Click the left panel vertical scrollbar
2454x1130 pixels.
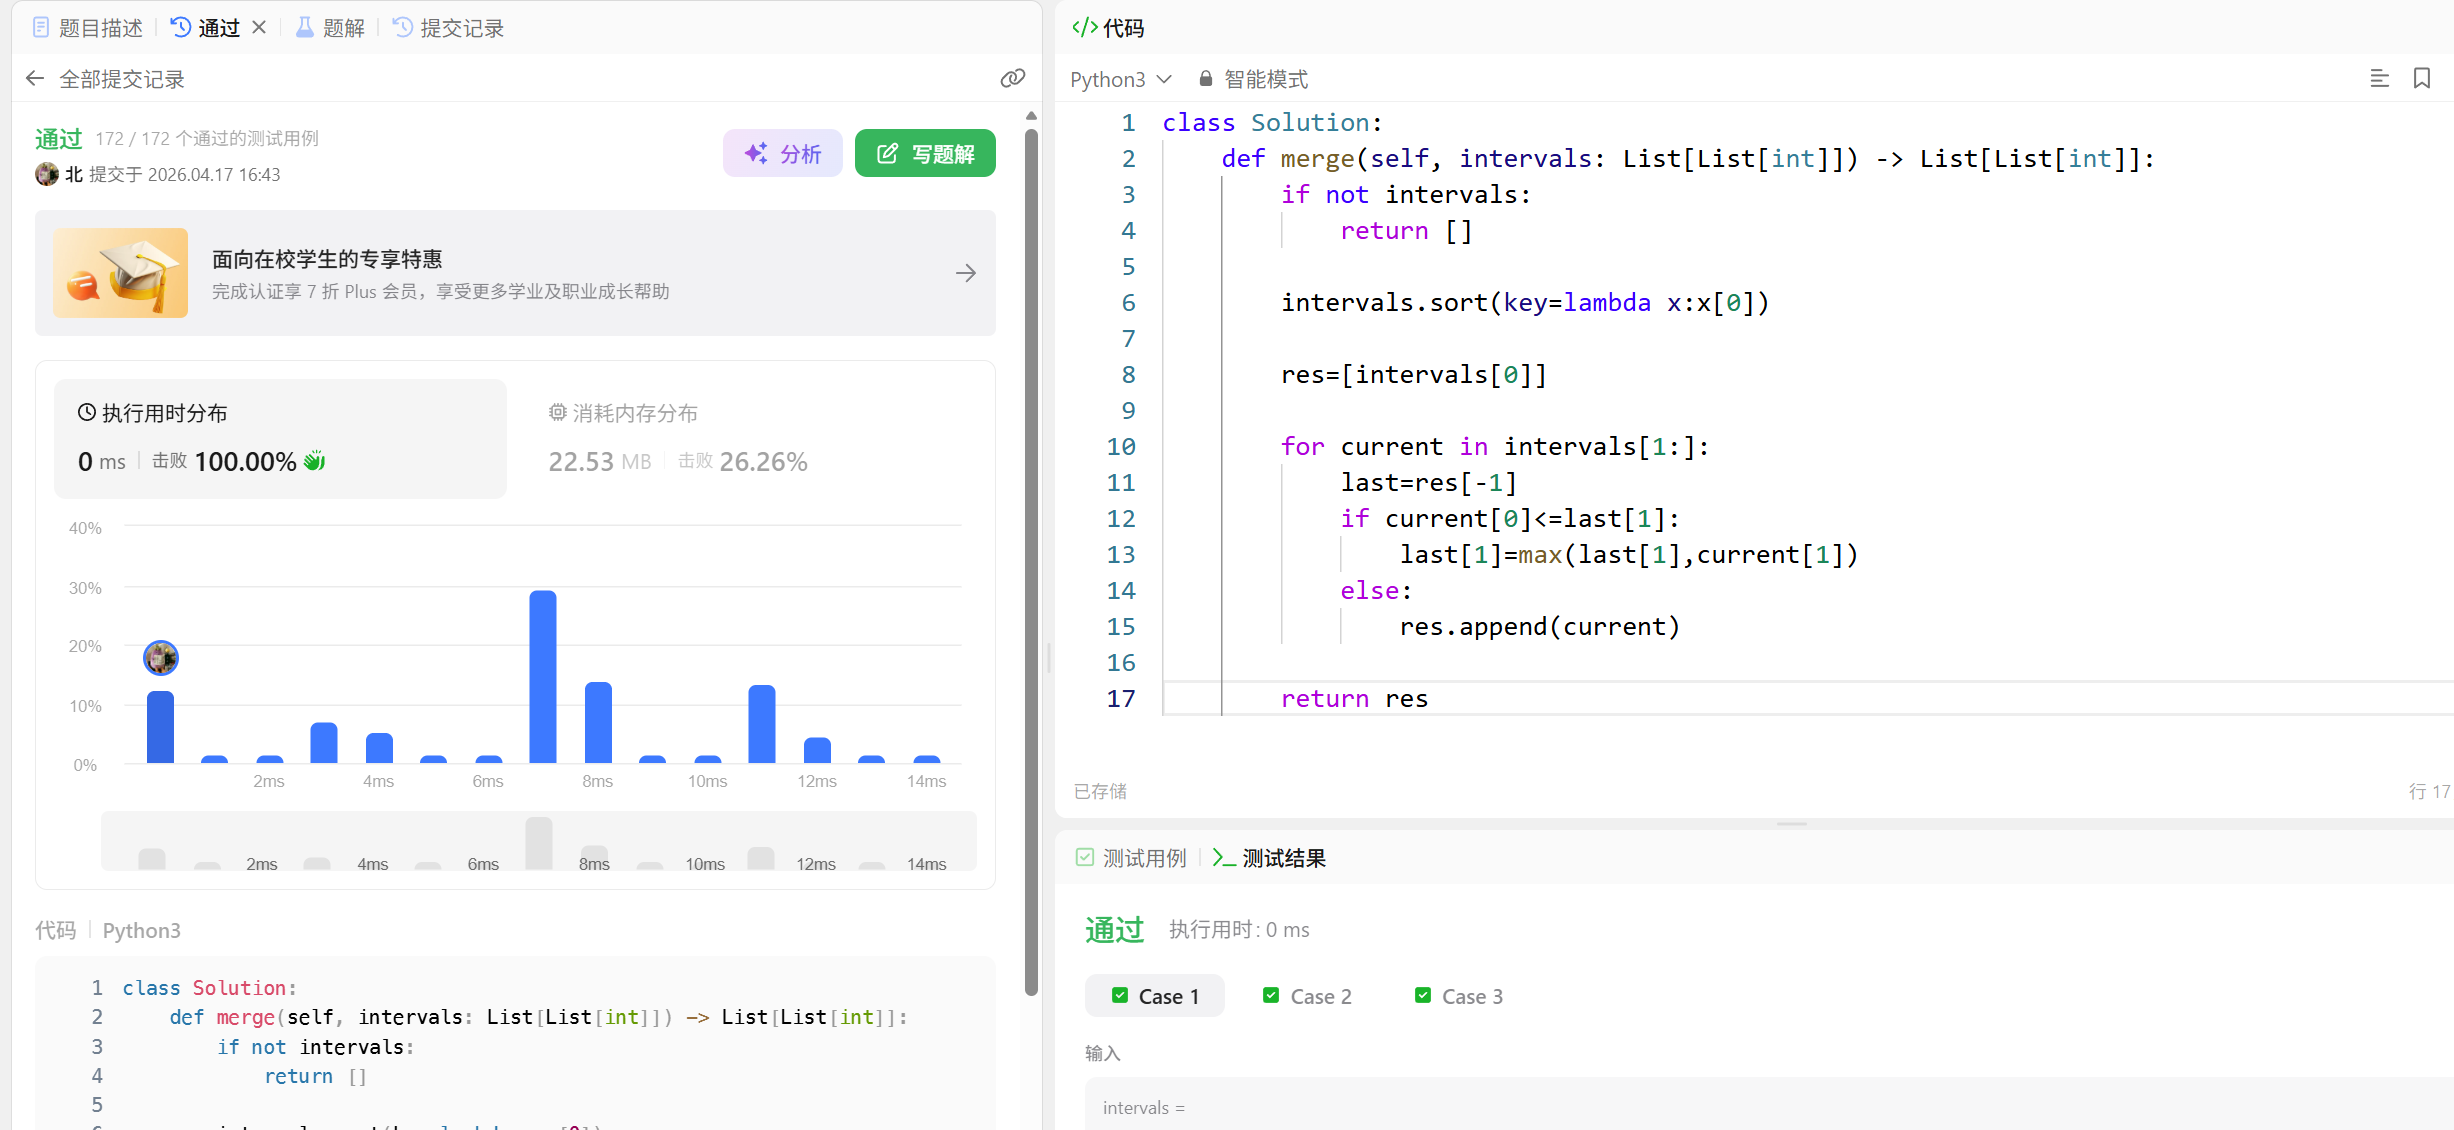tap(1031, 560)
